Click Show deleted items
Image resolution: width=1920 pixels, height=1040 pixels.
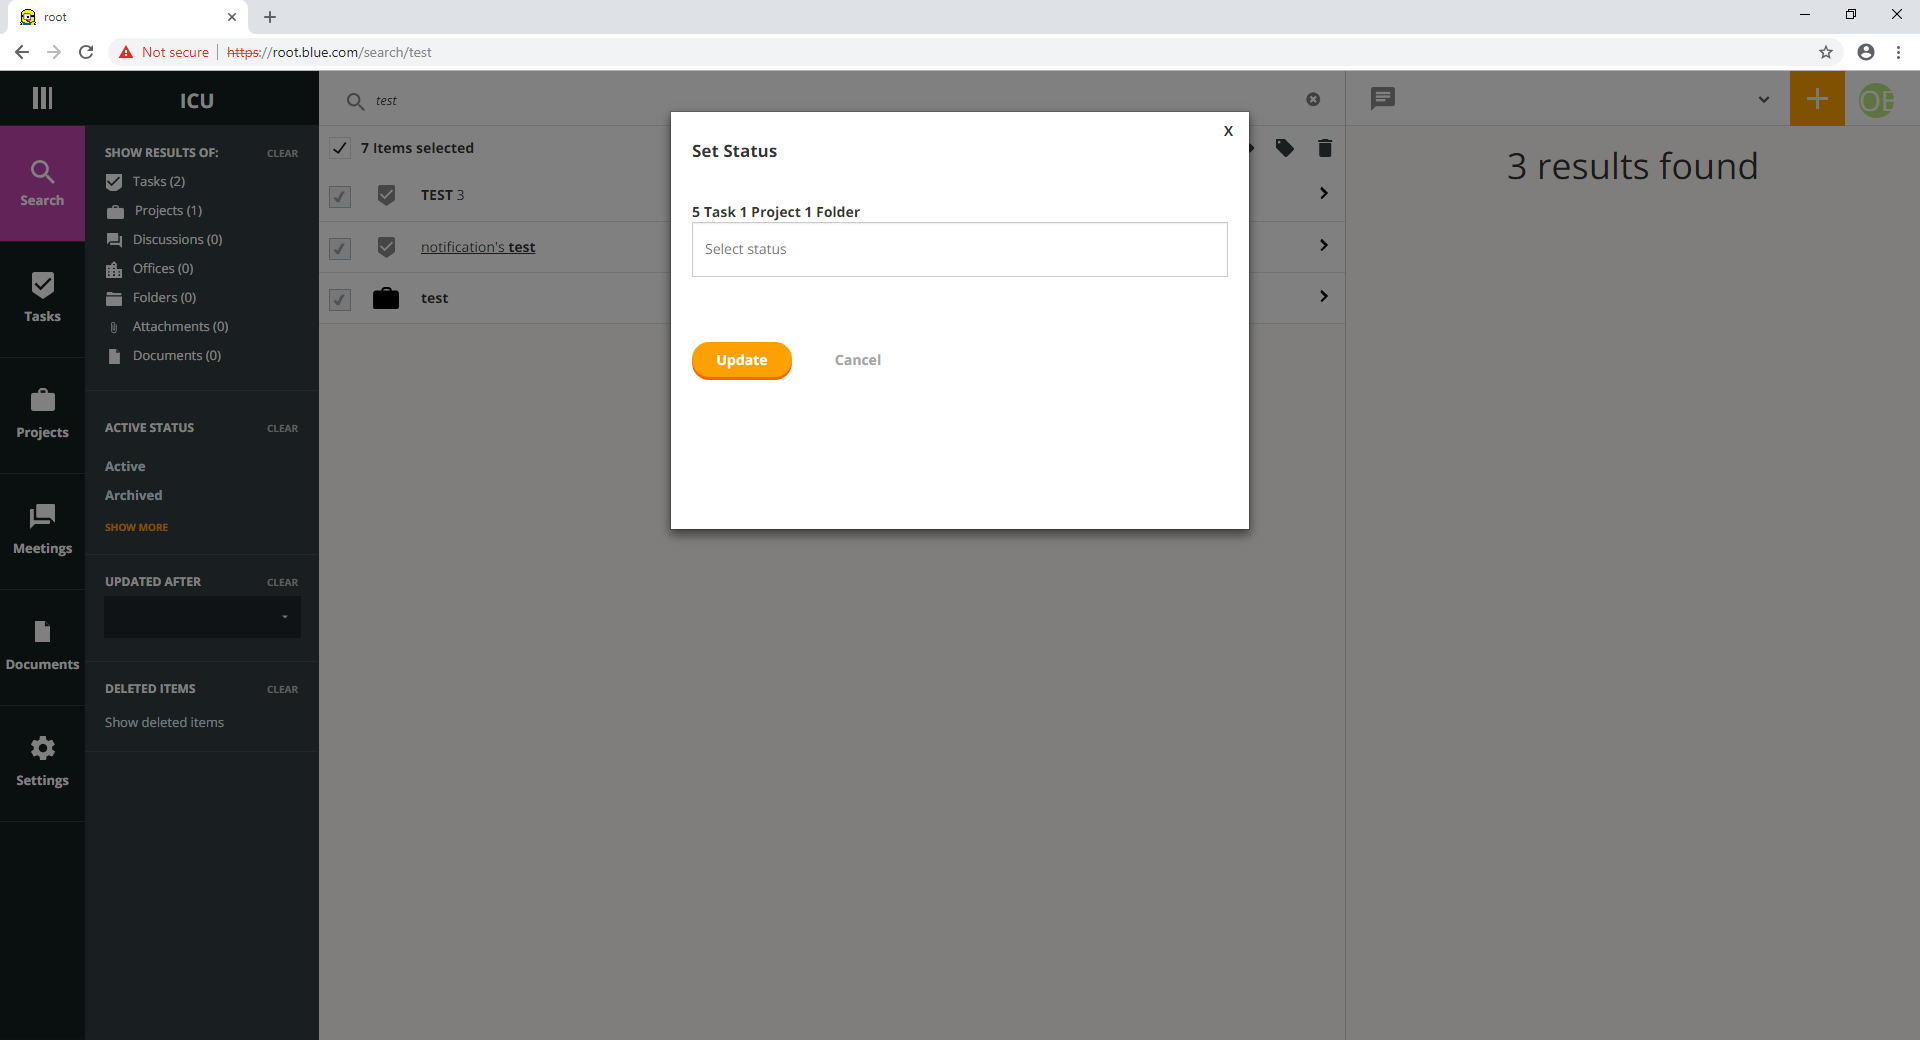[164, 723]
